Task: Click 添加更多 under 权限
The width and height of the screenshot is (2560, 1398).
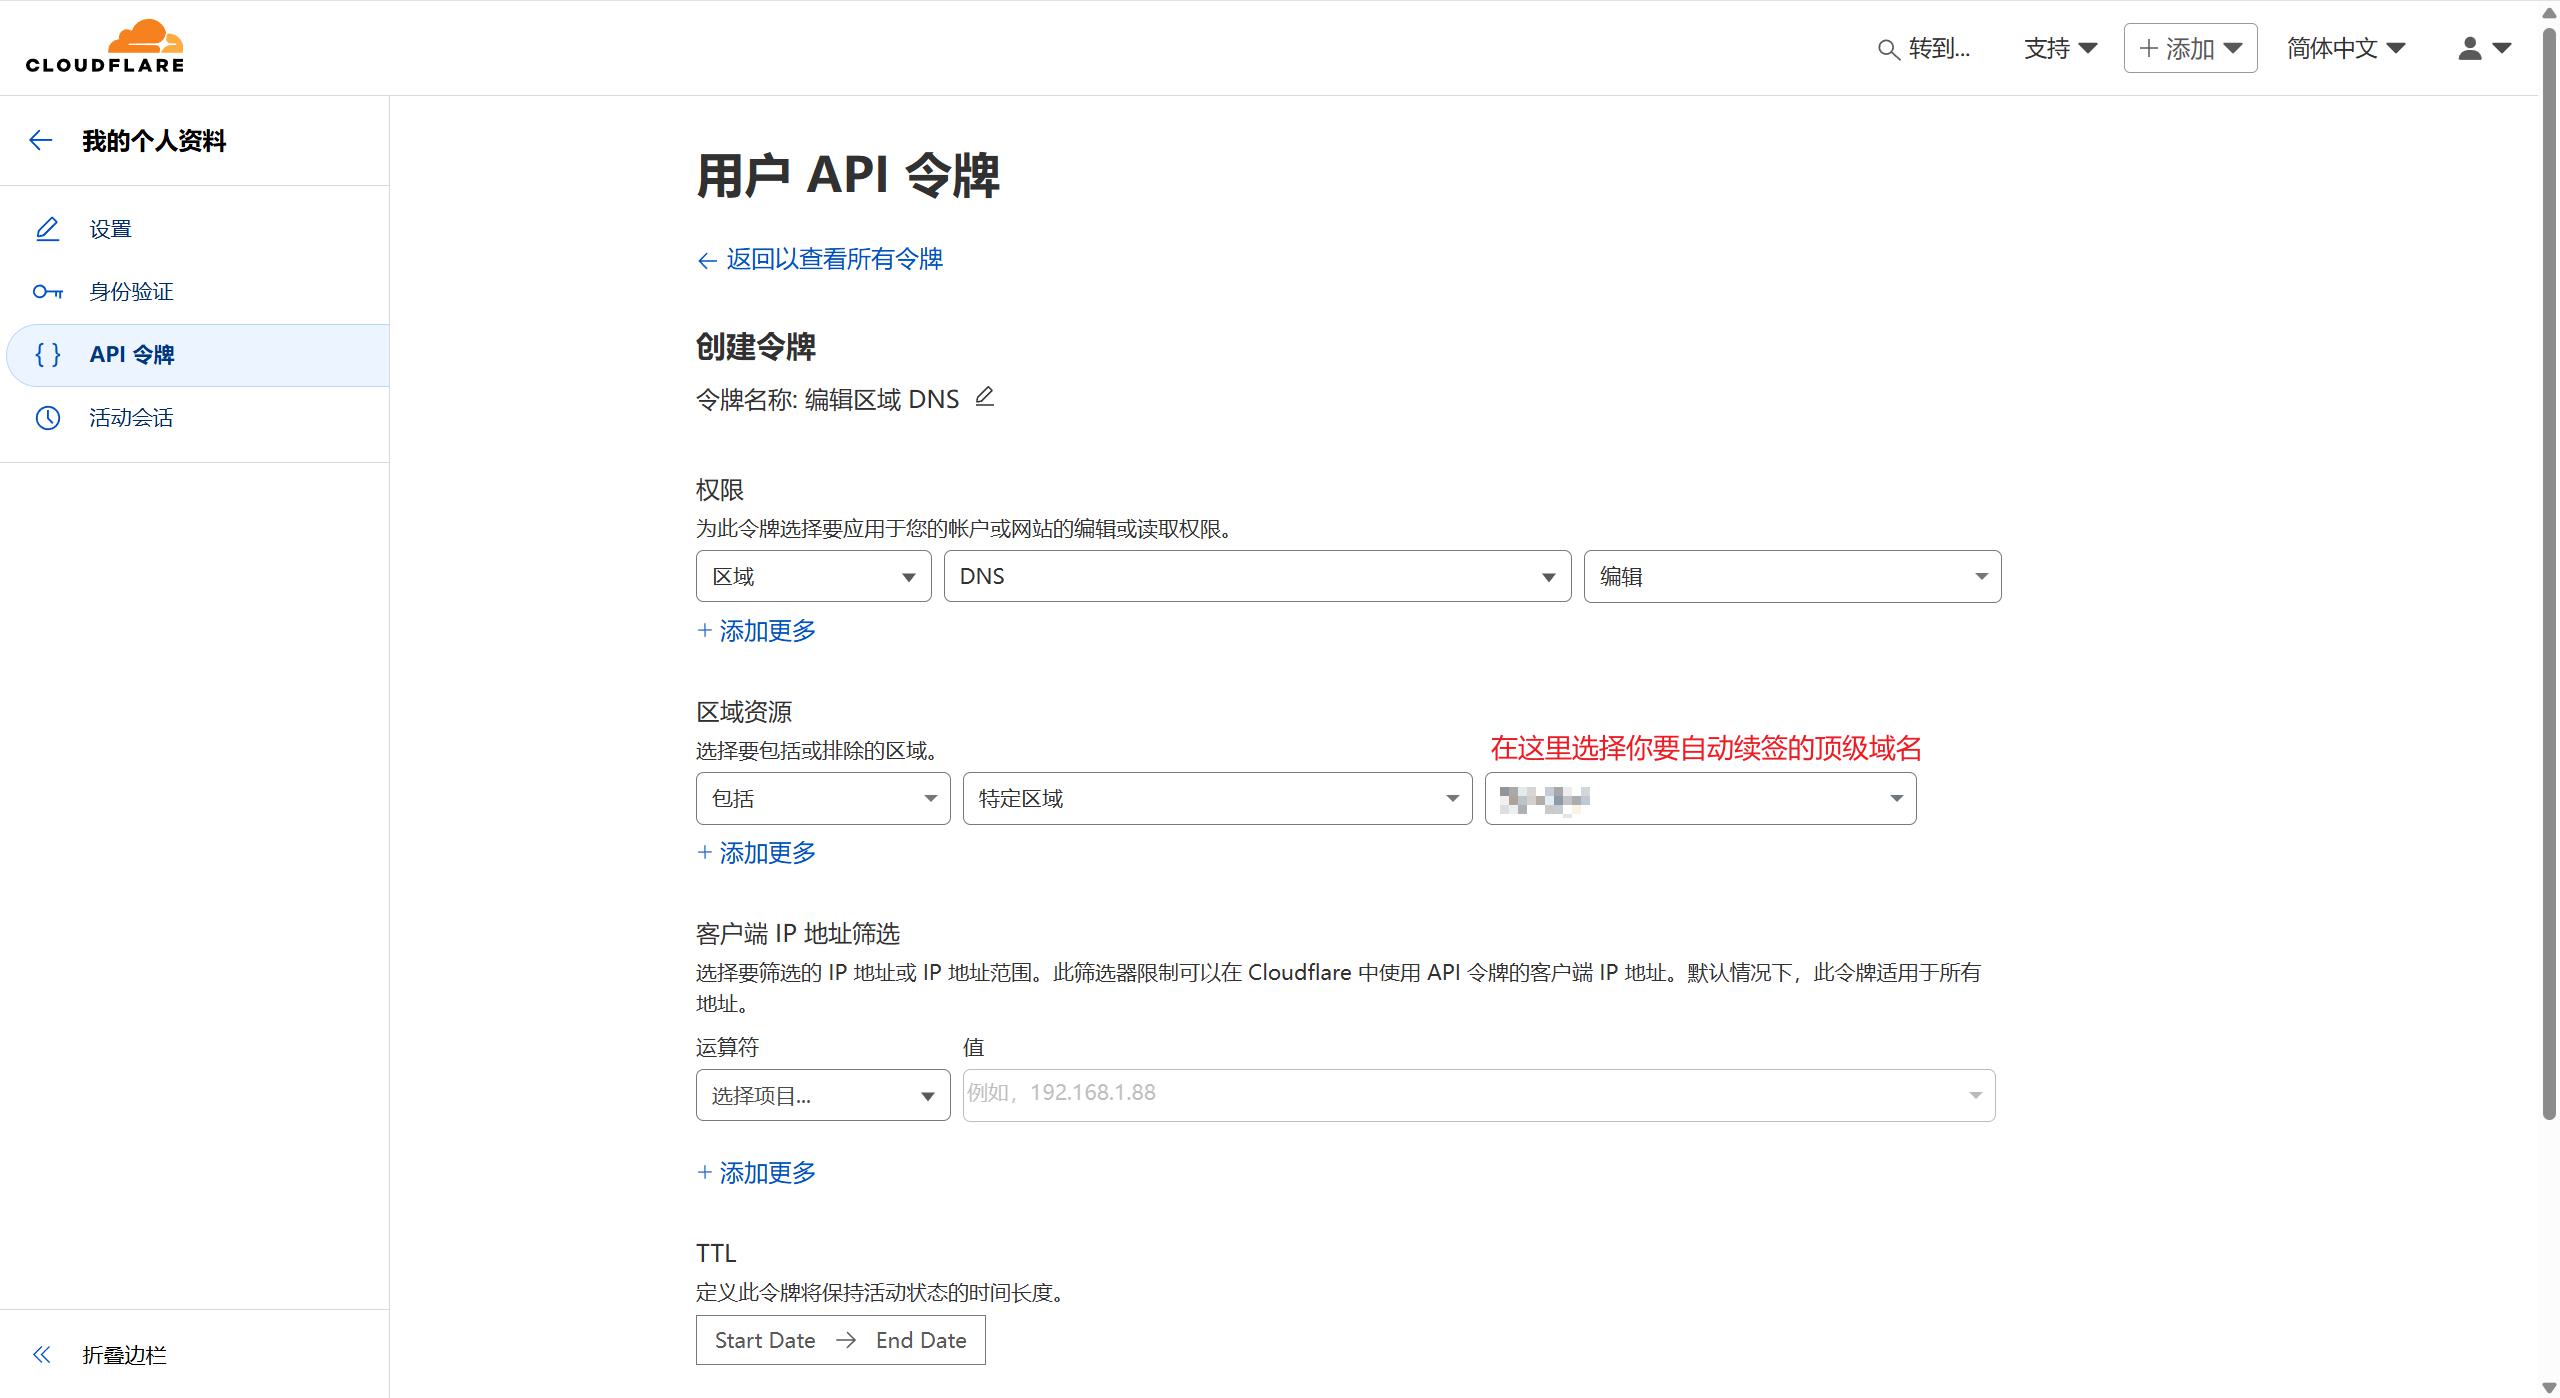Action: pyautogui.click(x=756, y=631)
